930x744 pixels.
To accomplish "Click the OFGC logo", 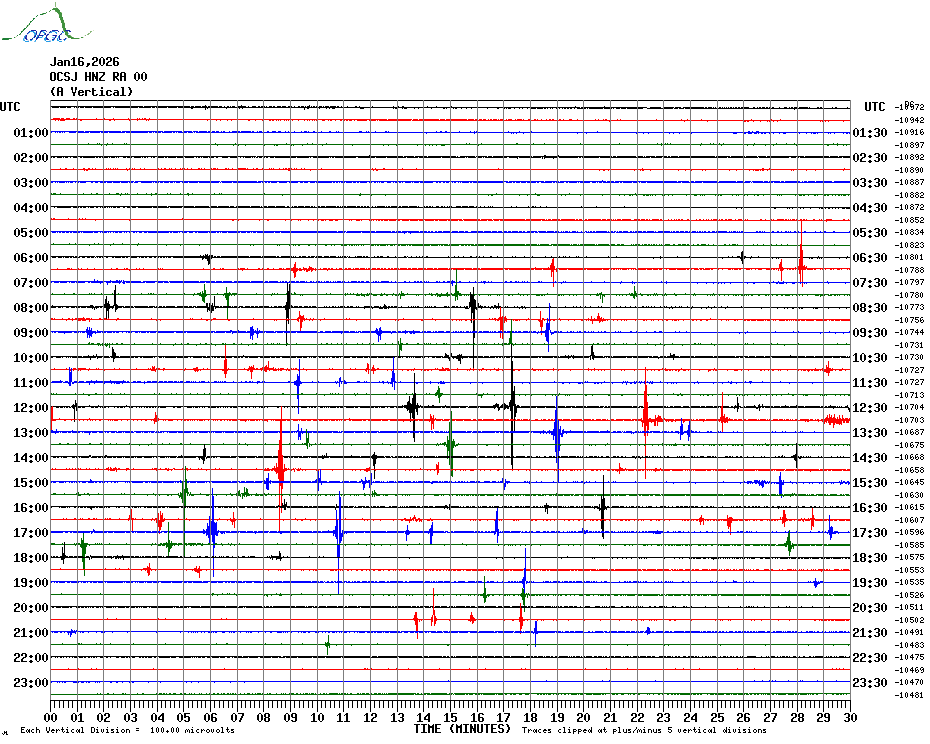I will pyautogui.click(x=46, y=24).
